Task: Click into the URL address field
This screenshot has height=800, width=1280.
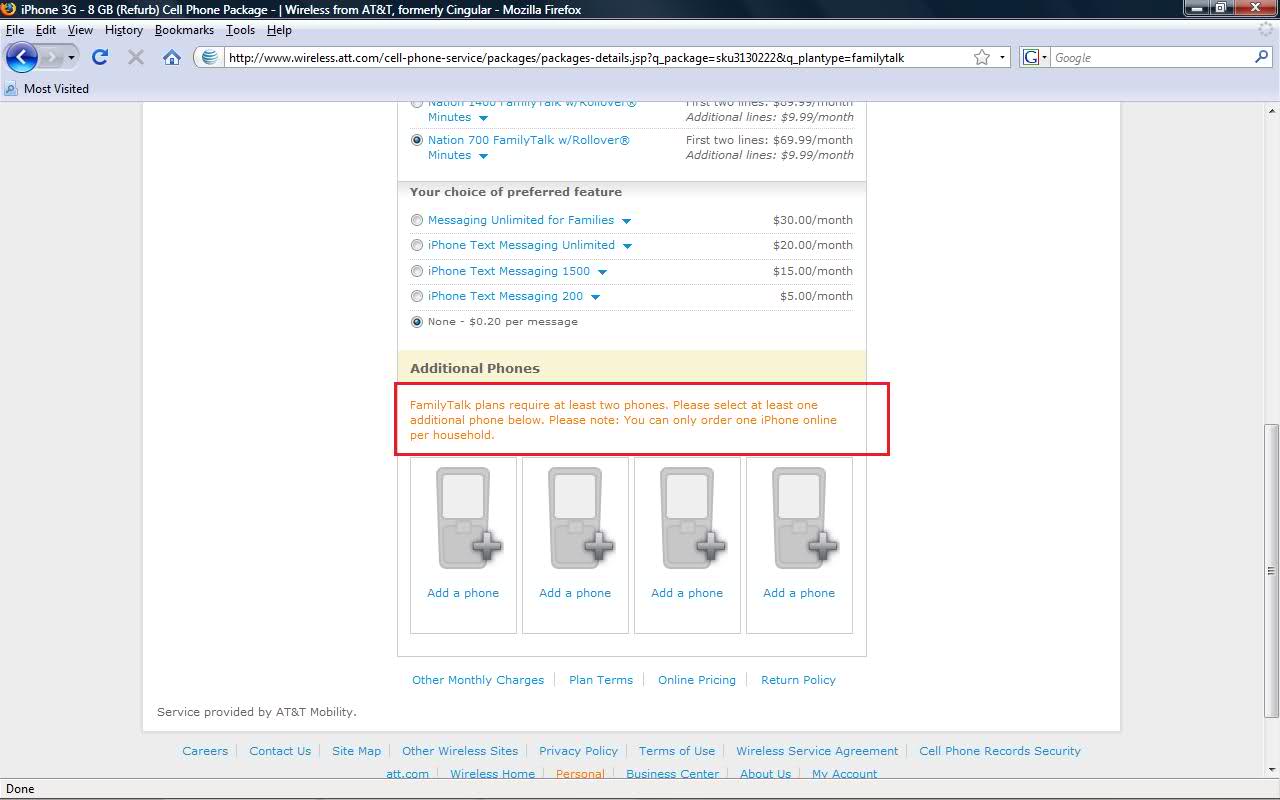Action: tap(595, 57)
